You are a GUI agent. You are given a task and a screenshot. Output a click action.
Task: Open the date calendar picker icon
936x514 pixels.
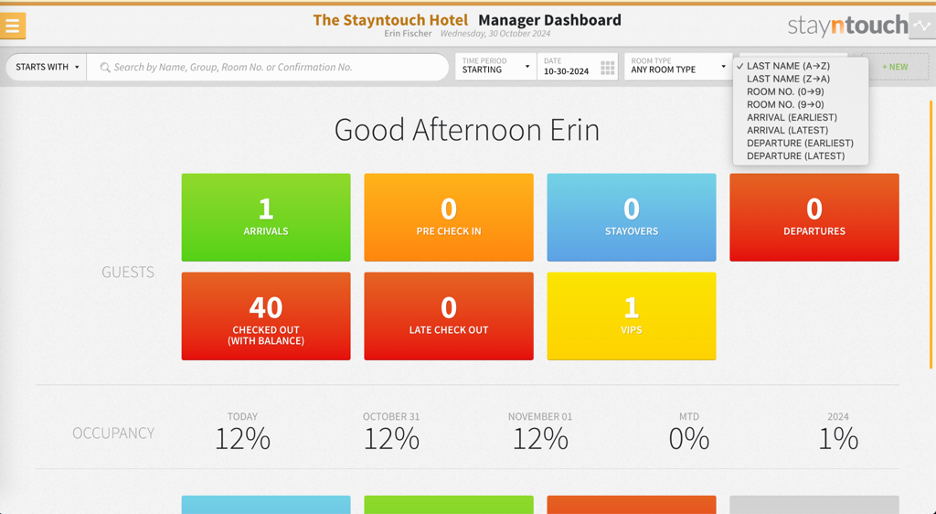click(x=607, y=67)
